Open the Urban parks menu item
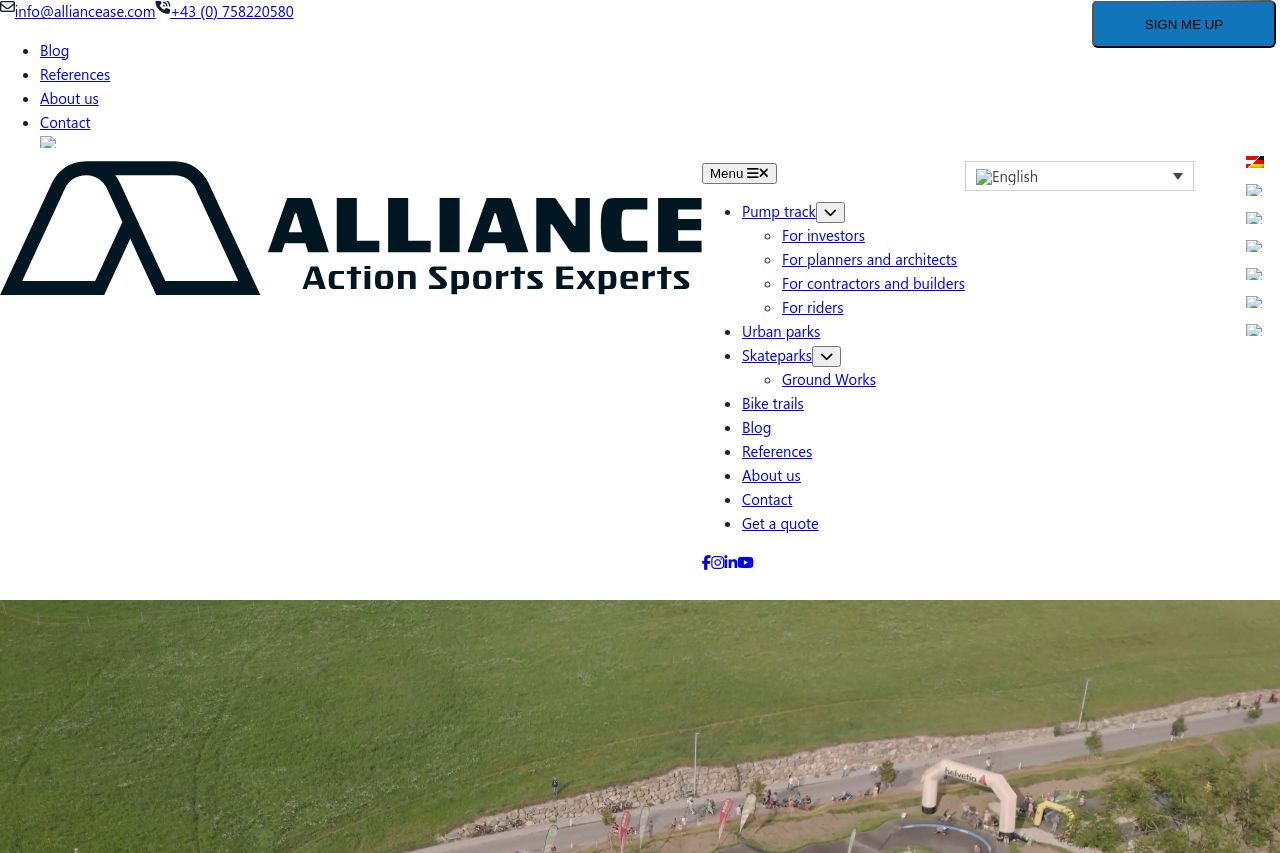Viewport: 1280px width, 853px height. [x=781, y=332]
